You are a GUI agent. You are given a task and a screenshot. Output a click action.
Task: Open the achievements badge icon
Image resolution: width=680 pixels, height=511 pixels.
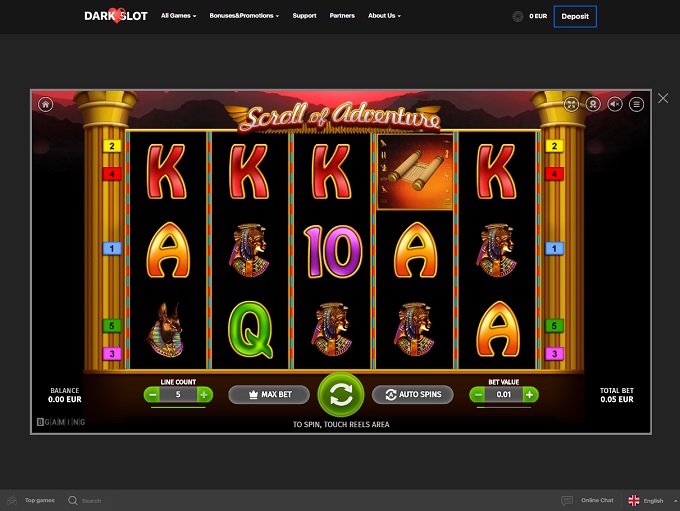(593, 104)
